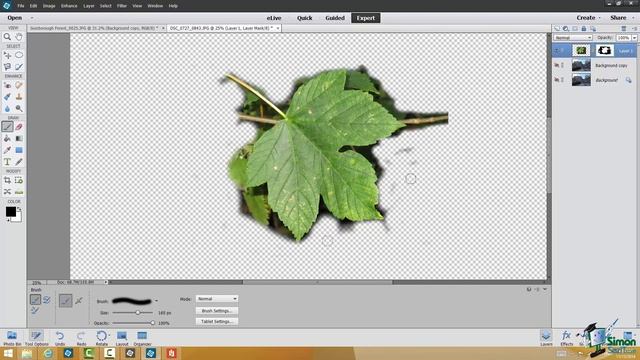Open tool options panel flyout menu
Viewport: 640px width, 360px height.
pos(537,289)
